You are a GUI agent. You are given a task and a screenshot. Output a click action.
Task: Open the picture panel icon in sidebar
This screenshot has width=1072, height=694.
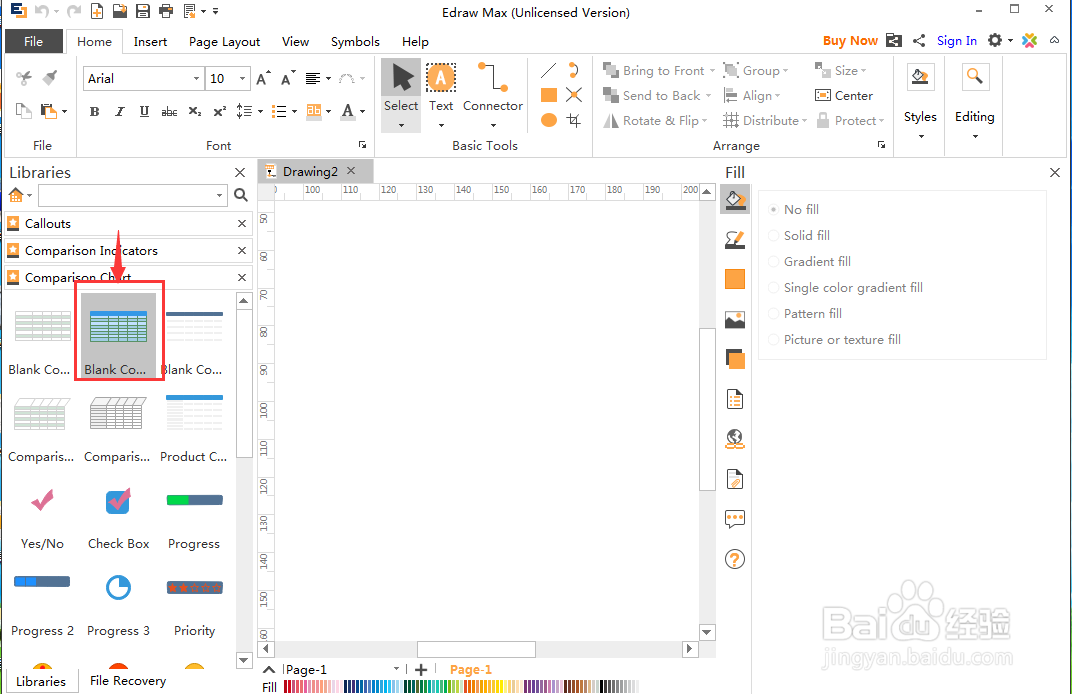tap(735, 319)
